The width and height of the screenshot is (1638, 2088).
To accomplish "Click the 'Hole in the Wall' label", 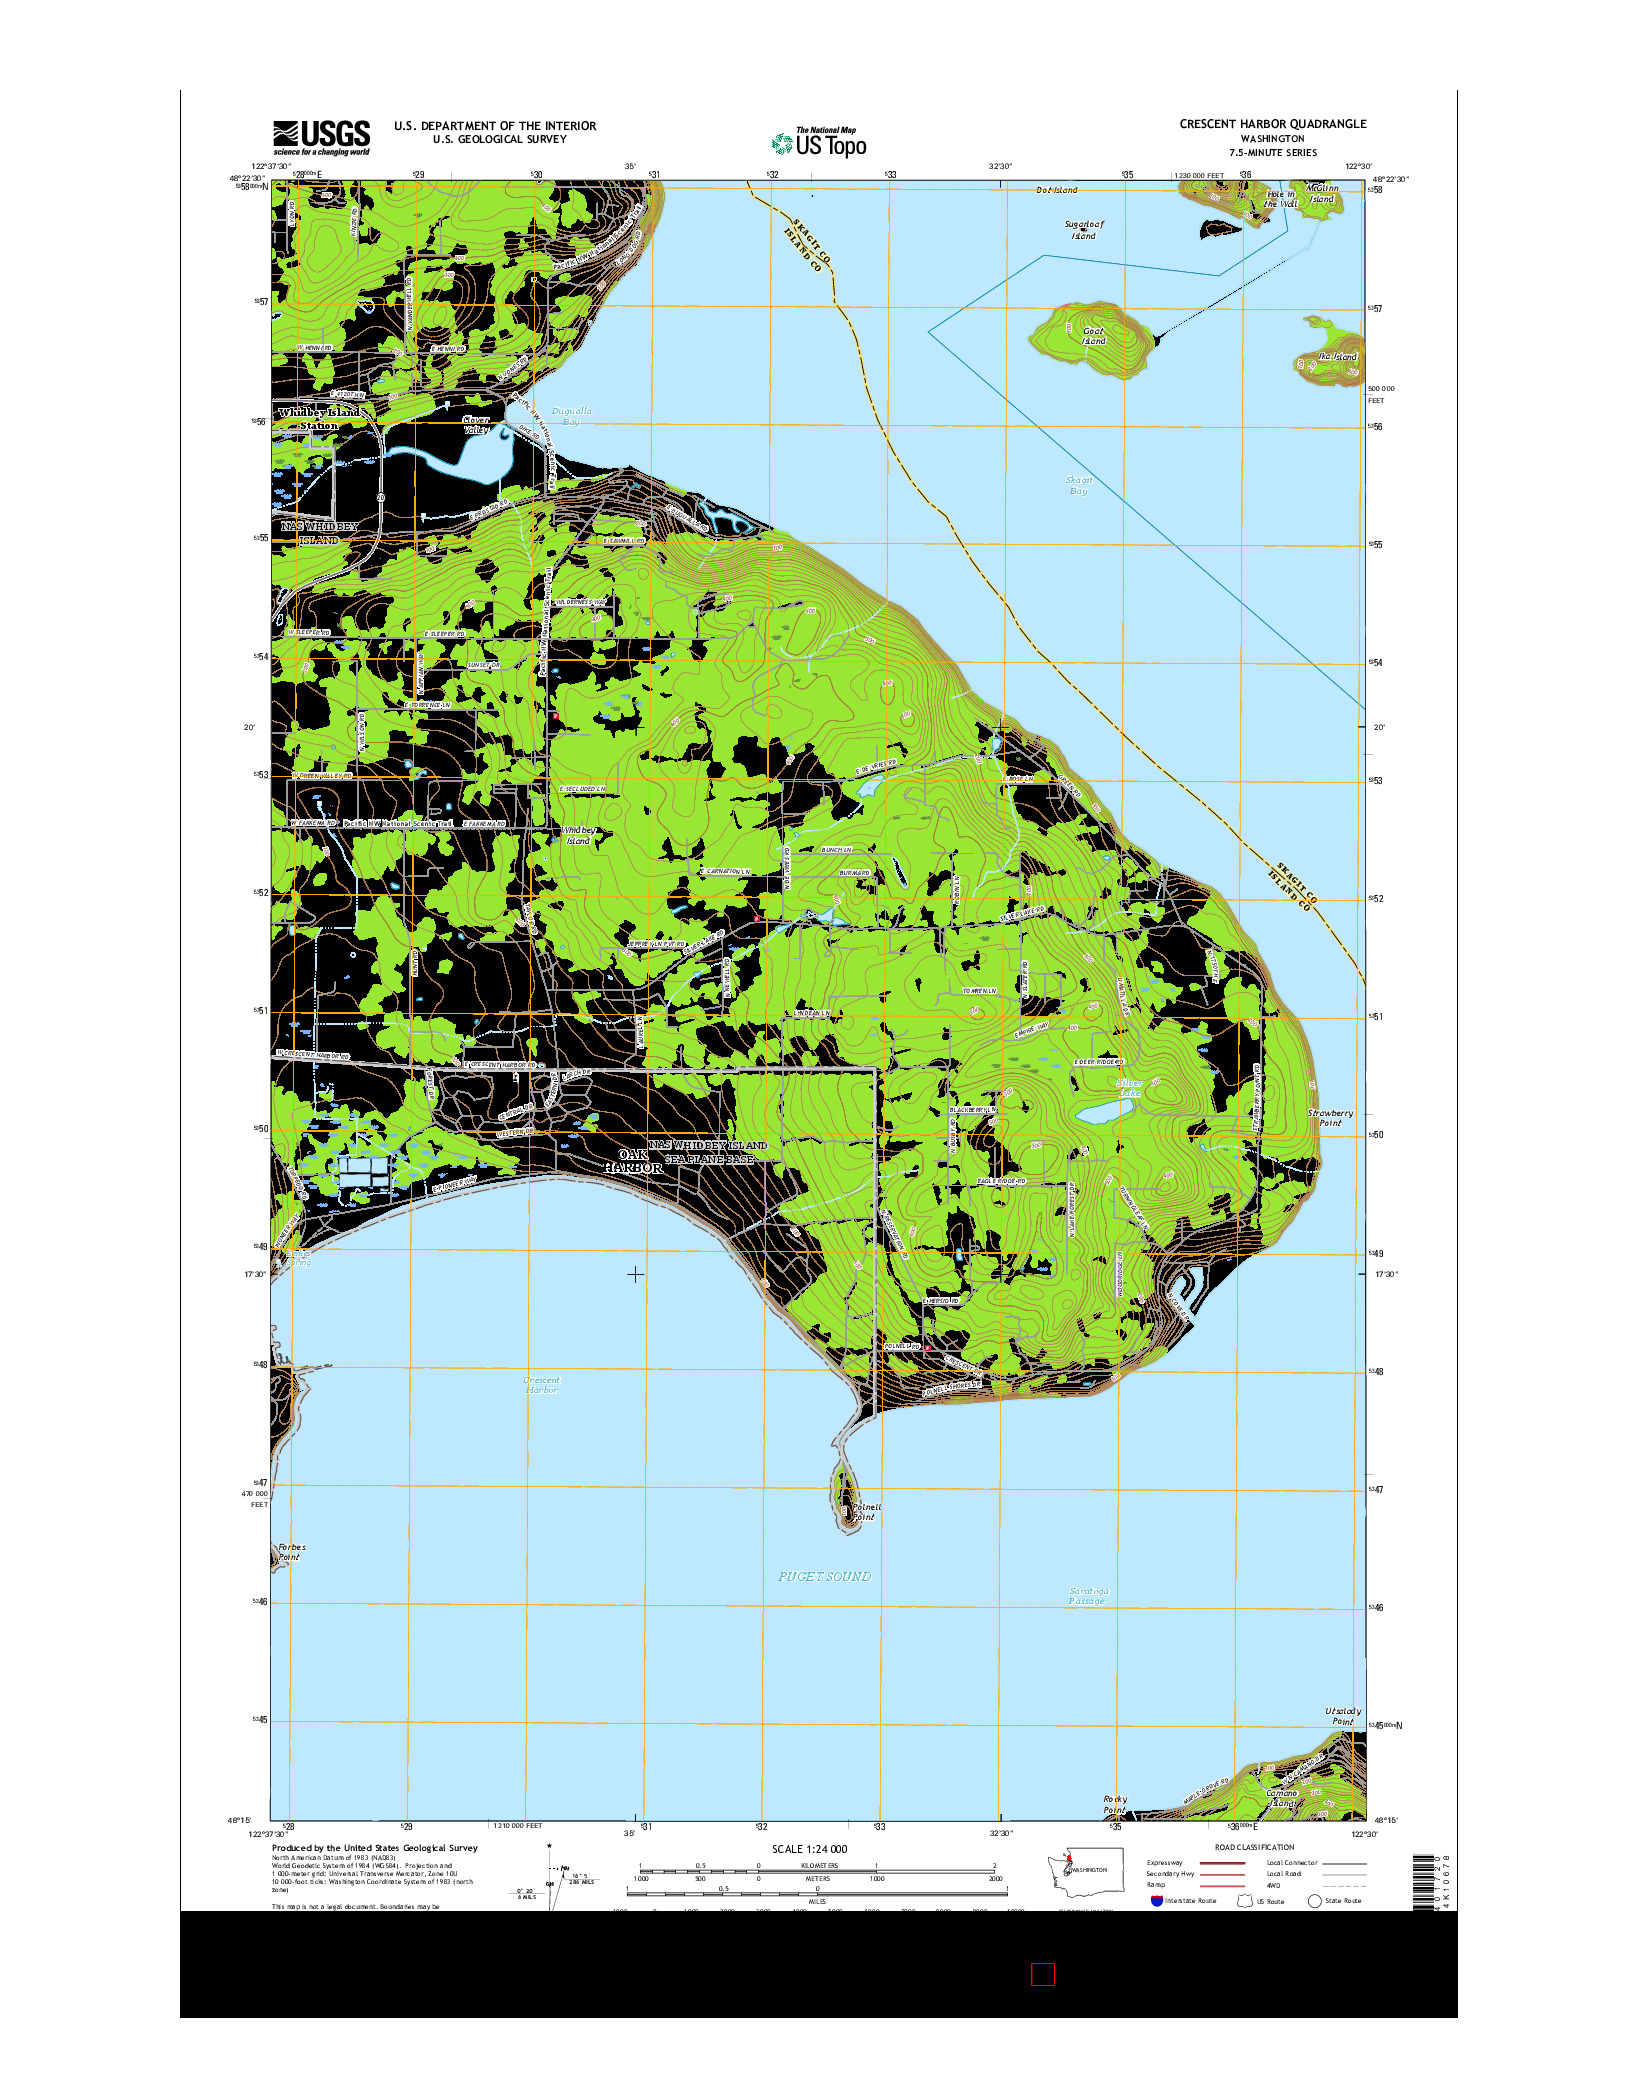I will [1281, 199].
